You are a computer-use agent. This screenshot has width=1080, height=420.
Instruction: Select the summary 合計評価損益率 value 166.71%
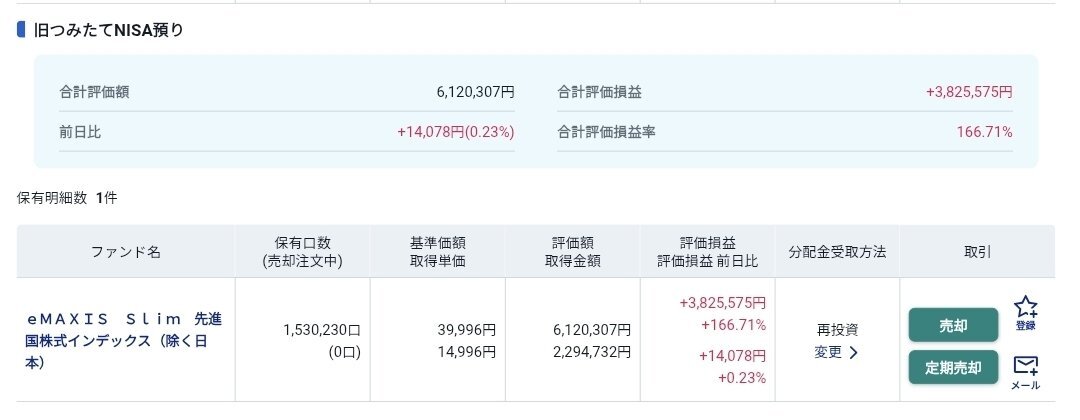[x=984, y=132]
